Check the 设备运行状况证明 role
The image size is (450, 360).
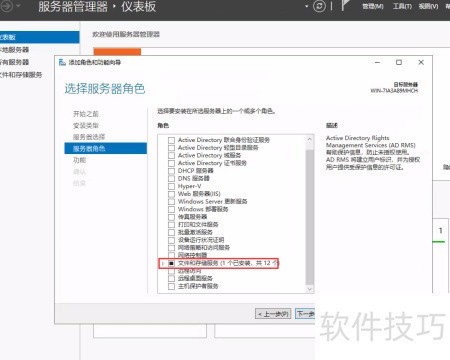171,240
